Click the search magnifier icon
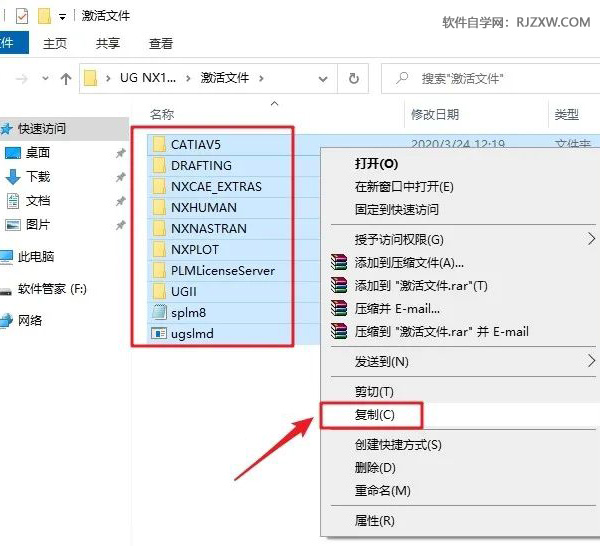Viewport: 600px width, 546px height. click(402, 78)
